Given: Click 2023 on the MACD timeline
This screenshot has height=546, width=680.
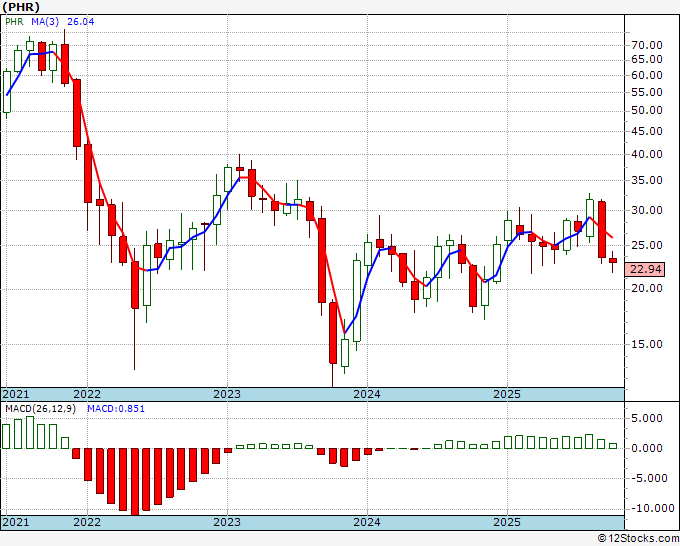Looking at the screenshot, I should click(227, 522).
